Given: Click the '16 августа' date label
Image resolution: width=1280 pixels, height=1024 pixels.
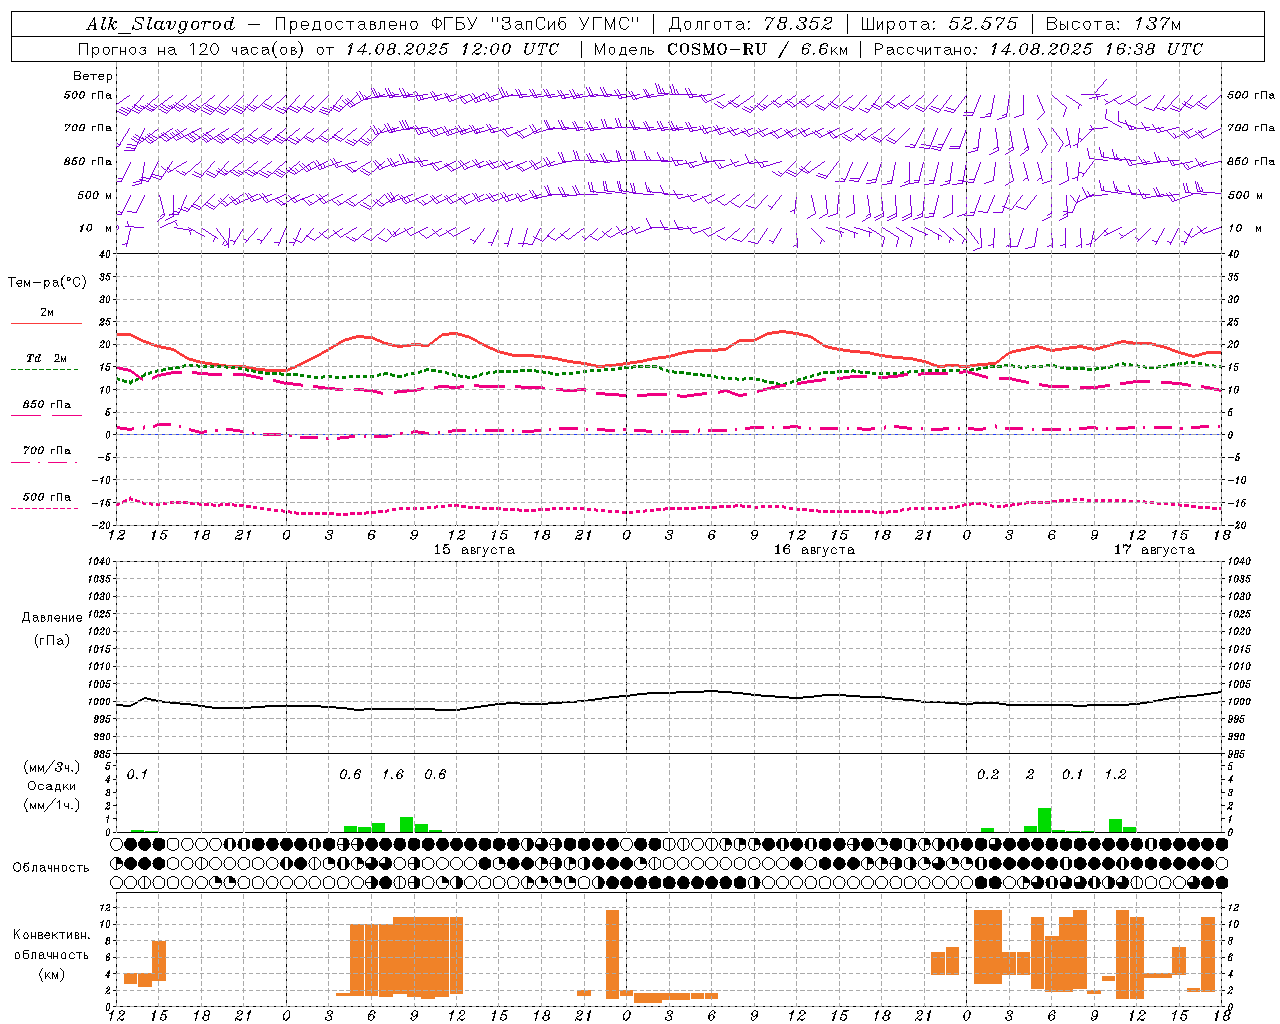Looking at the screenshot, I should (x=814, y=550).
